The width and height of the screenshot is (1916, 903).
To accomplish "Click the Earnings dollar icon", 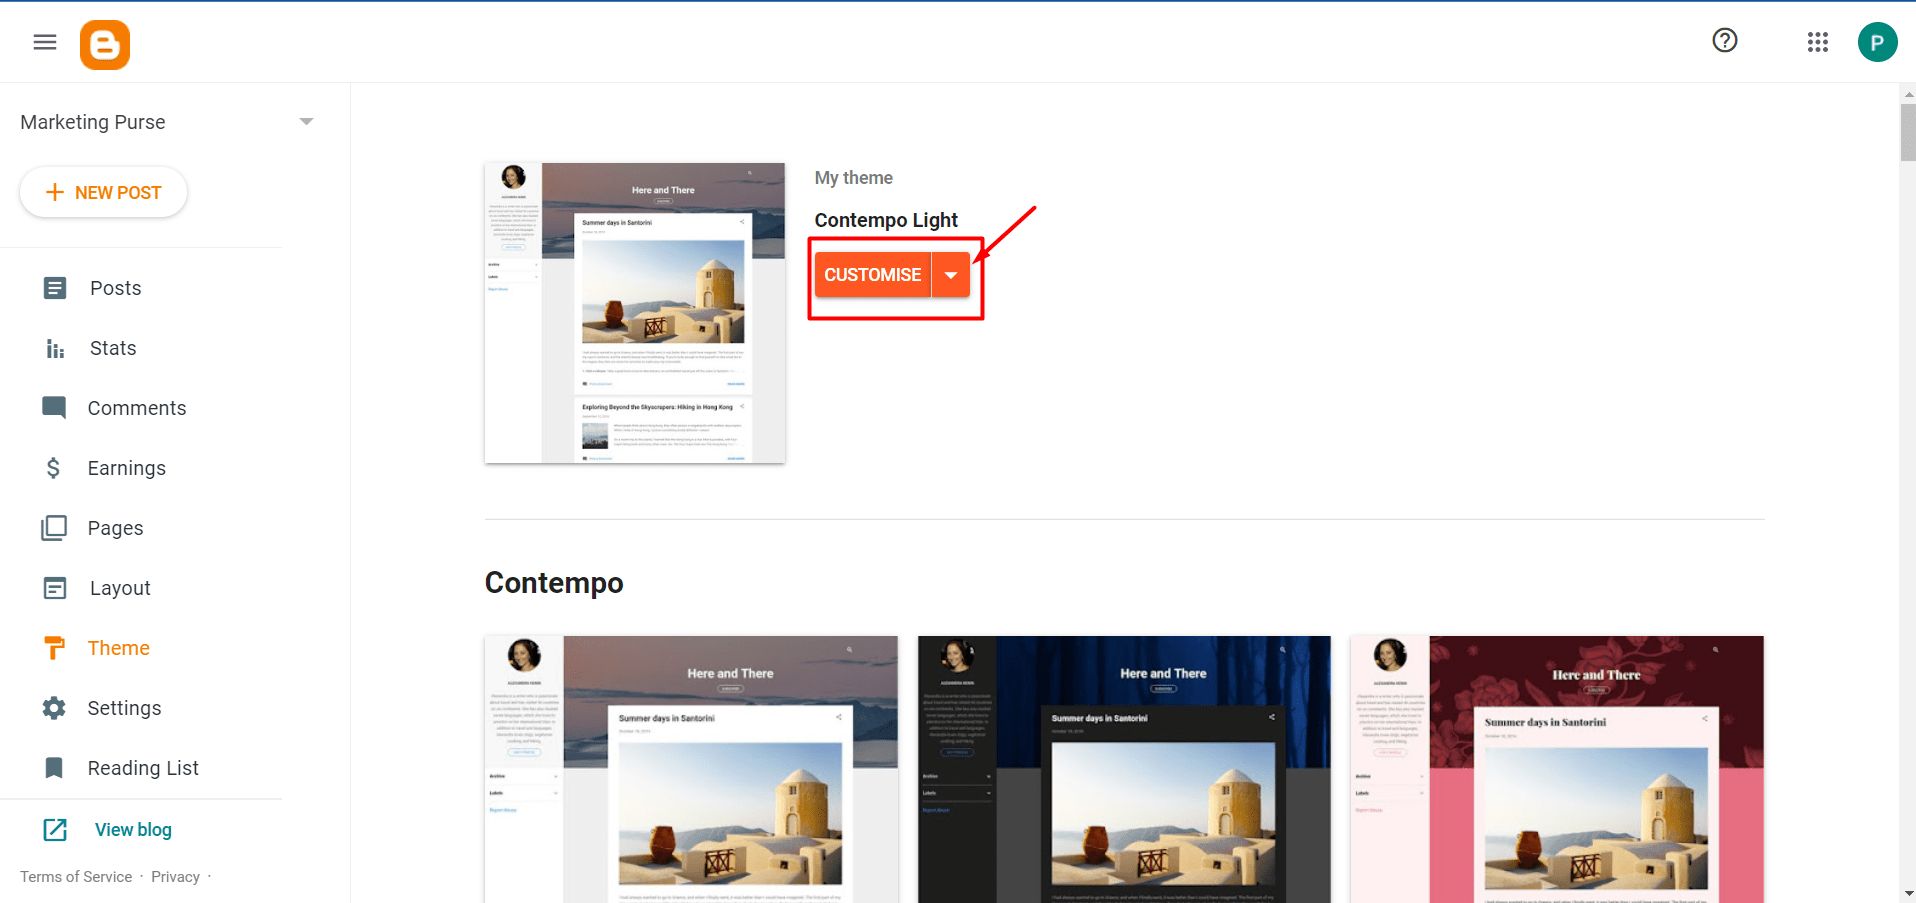I will (x=54, y=467).
